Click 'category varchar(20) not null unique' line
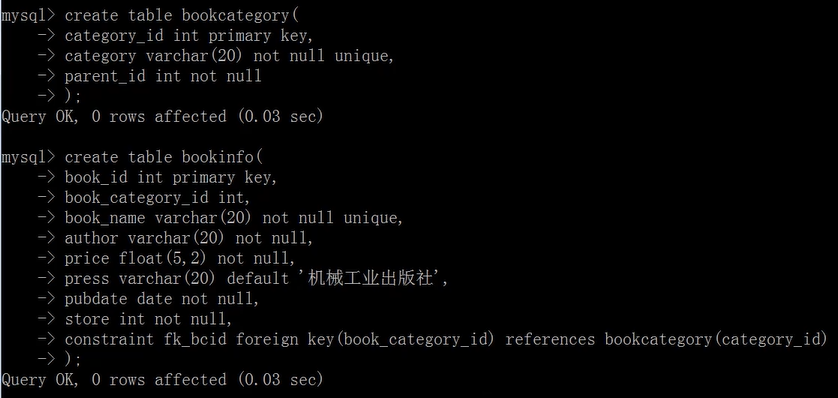838x398 pixels. [x=229, y=56]
